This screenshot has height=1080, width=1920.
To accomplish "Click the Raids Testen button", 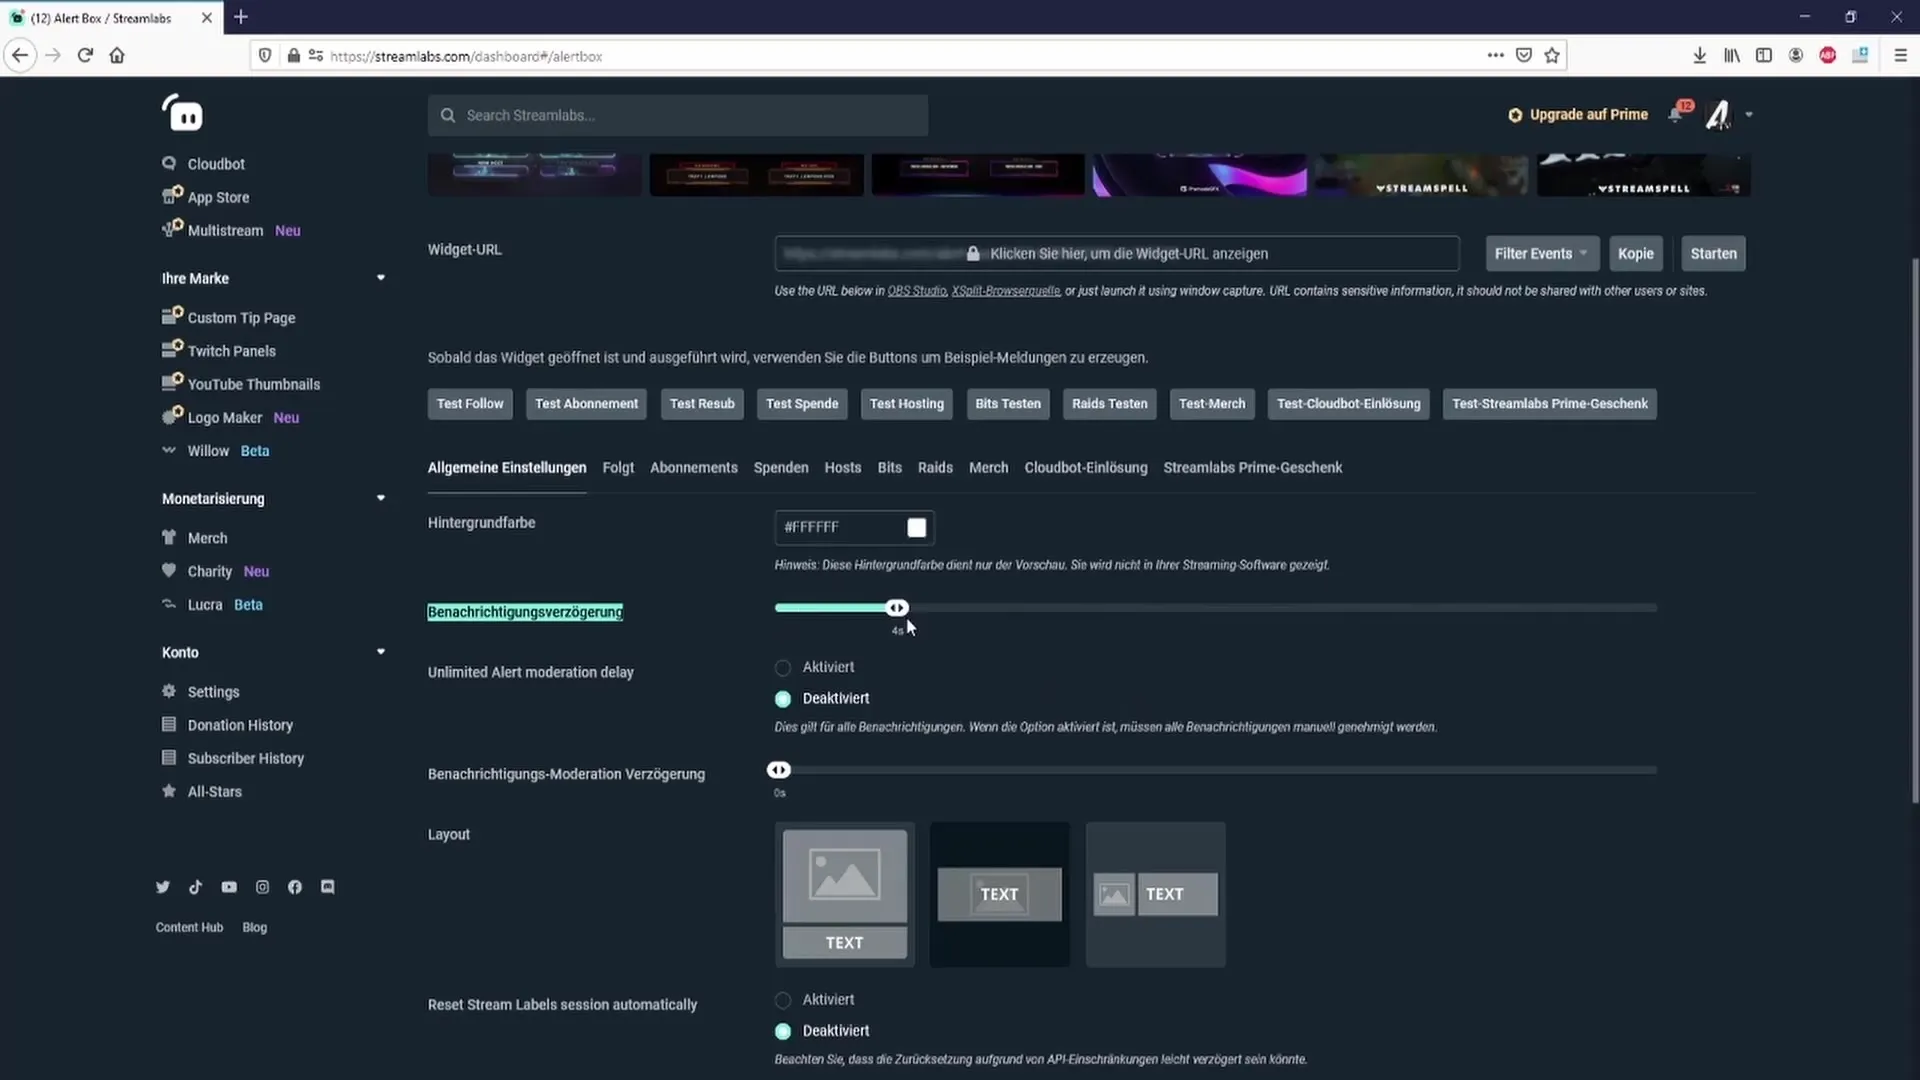I will click(x=1110, y=404).
